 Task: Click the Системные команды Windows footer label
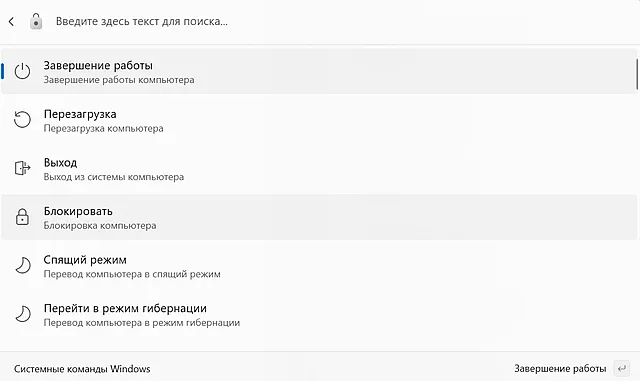(82, 369)
